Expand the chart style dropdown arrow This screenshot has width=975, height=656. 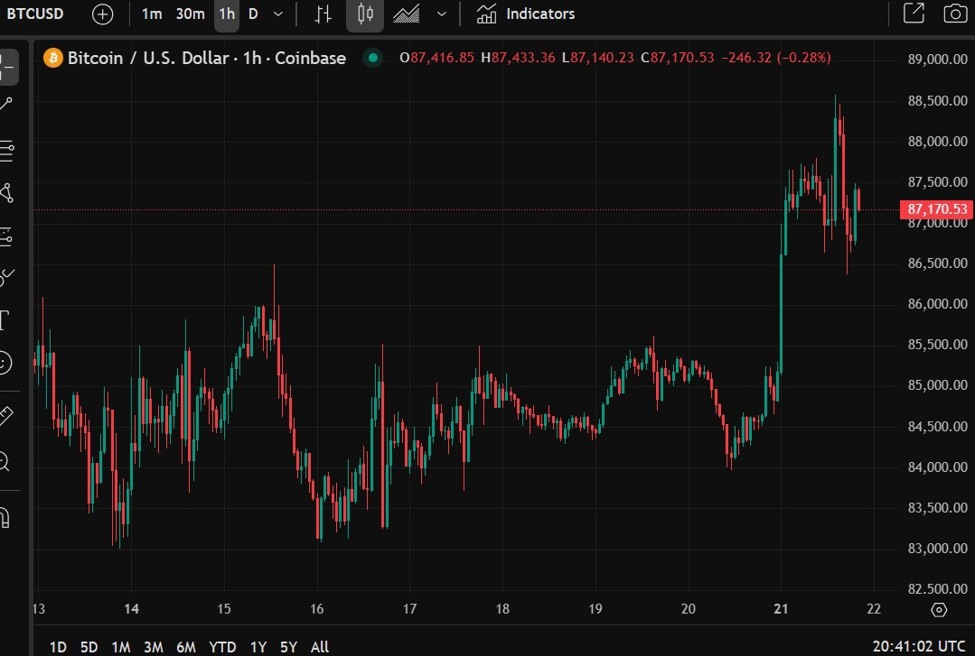442,14
